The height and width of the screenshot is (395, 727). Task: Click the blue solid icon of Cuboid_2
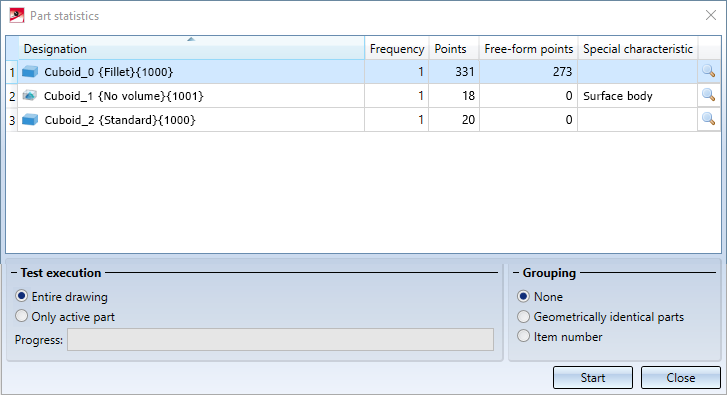coord(30,120)
